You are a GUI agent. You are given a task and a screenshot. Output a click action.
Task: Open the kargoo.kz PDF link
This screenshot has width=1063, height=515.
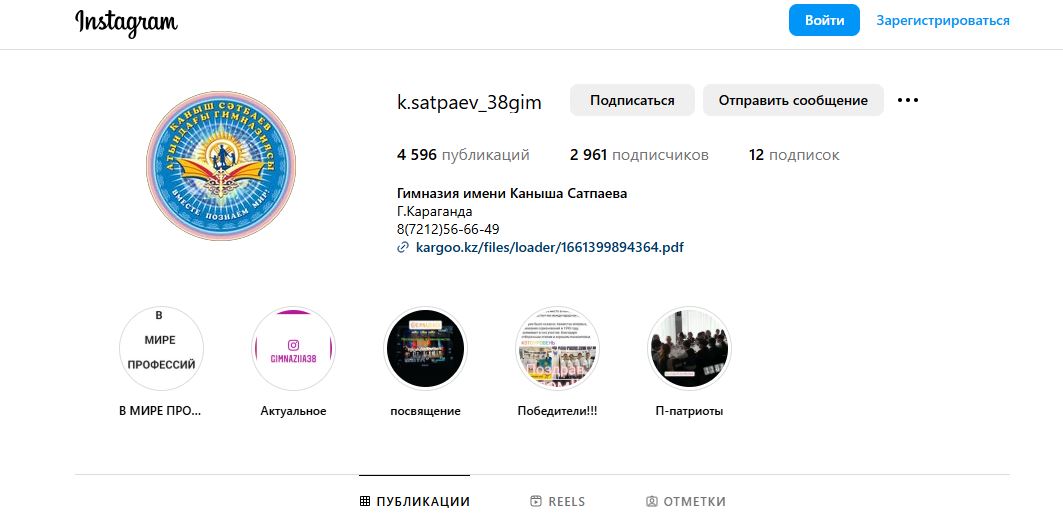[x=550, y=248]
